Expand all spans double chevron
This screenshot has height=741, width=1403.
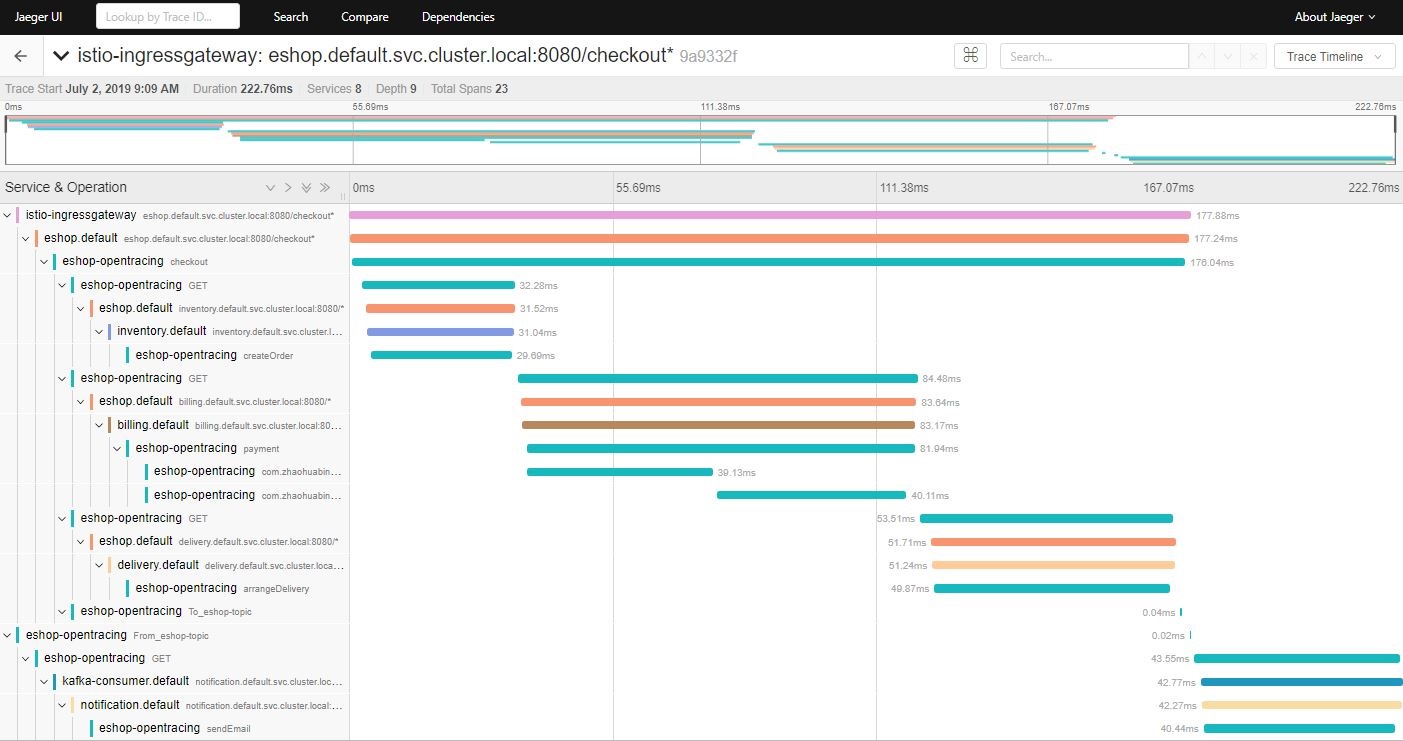pos(306,187)
